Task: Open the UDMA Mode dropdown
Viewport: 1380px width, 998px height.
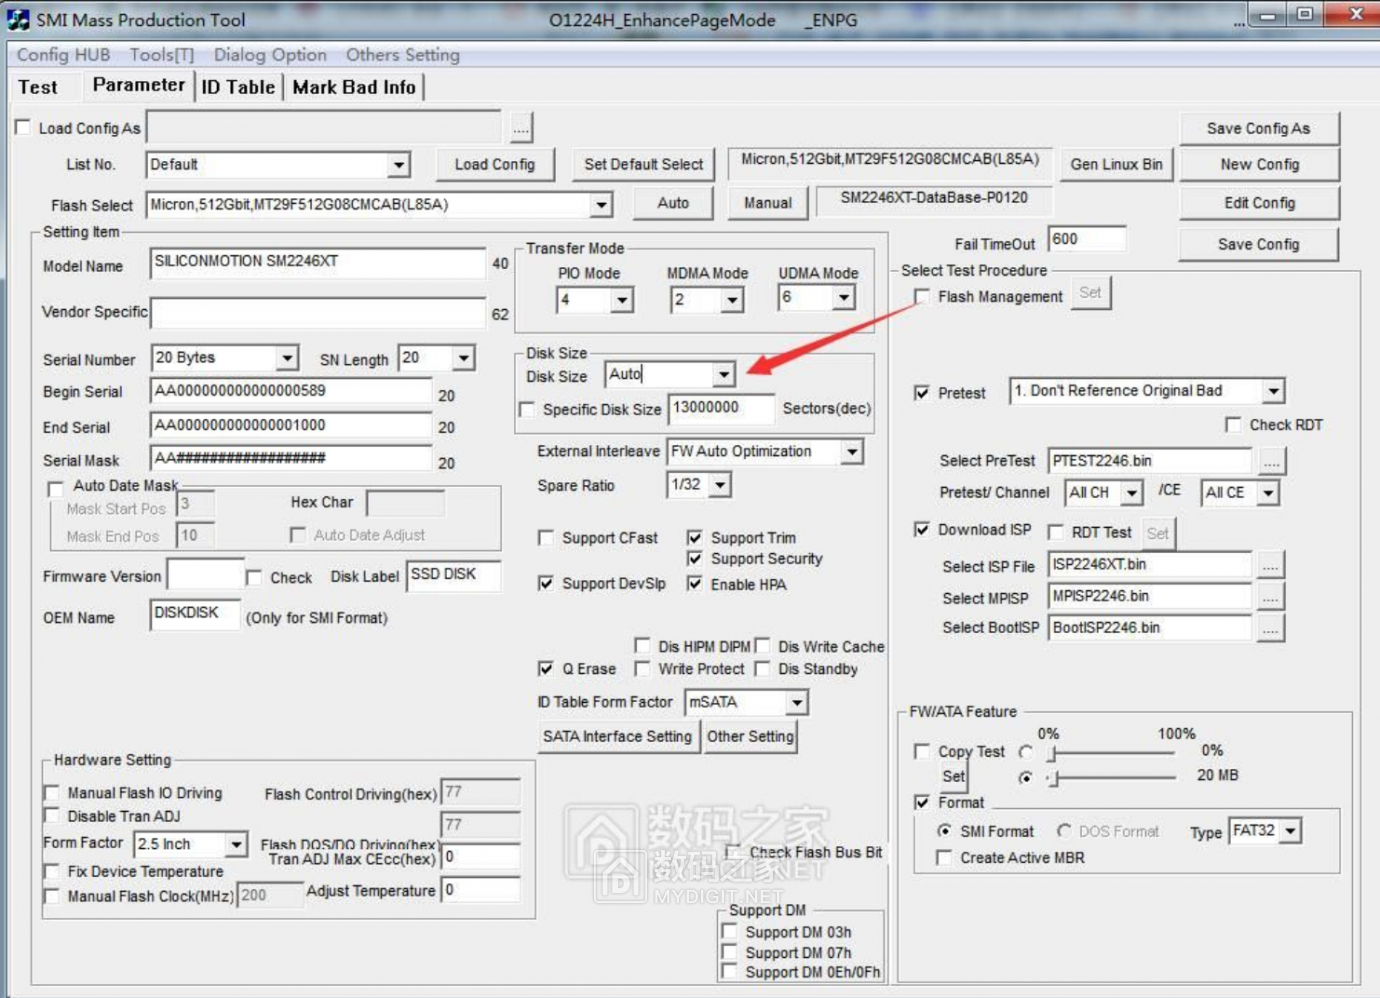Action: point(844,297)
